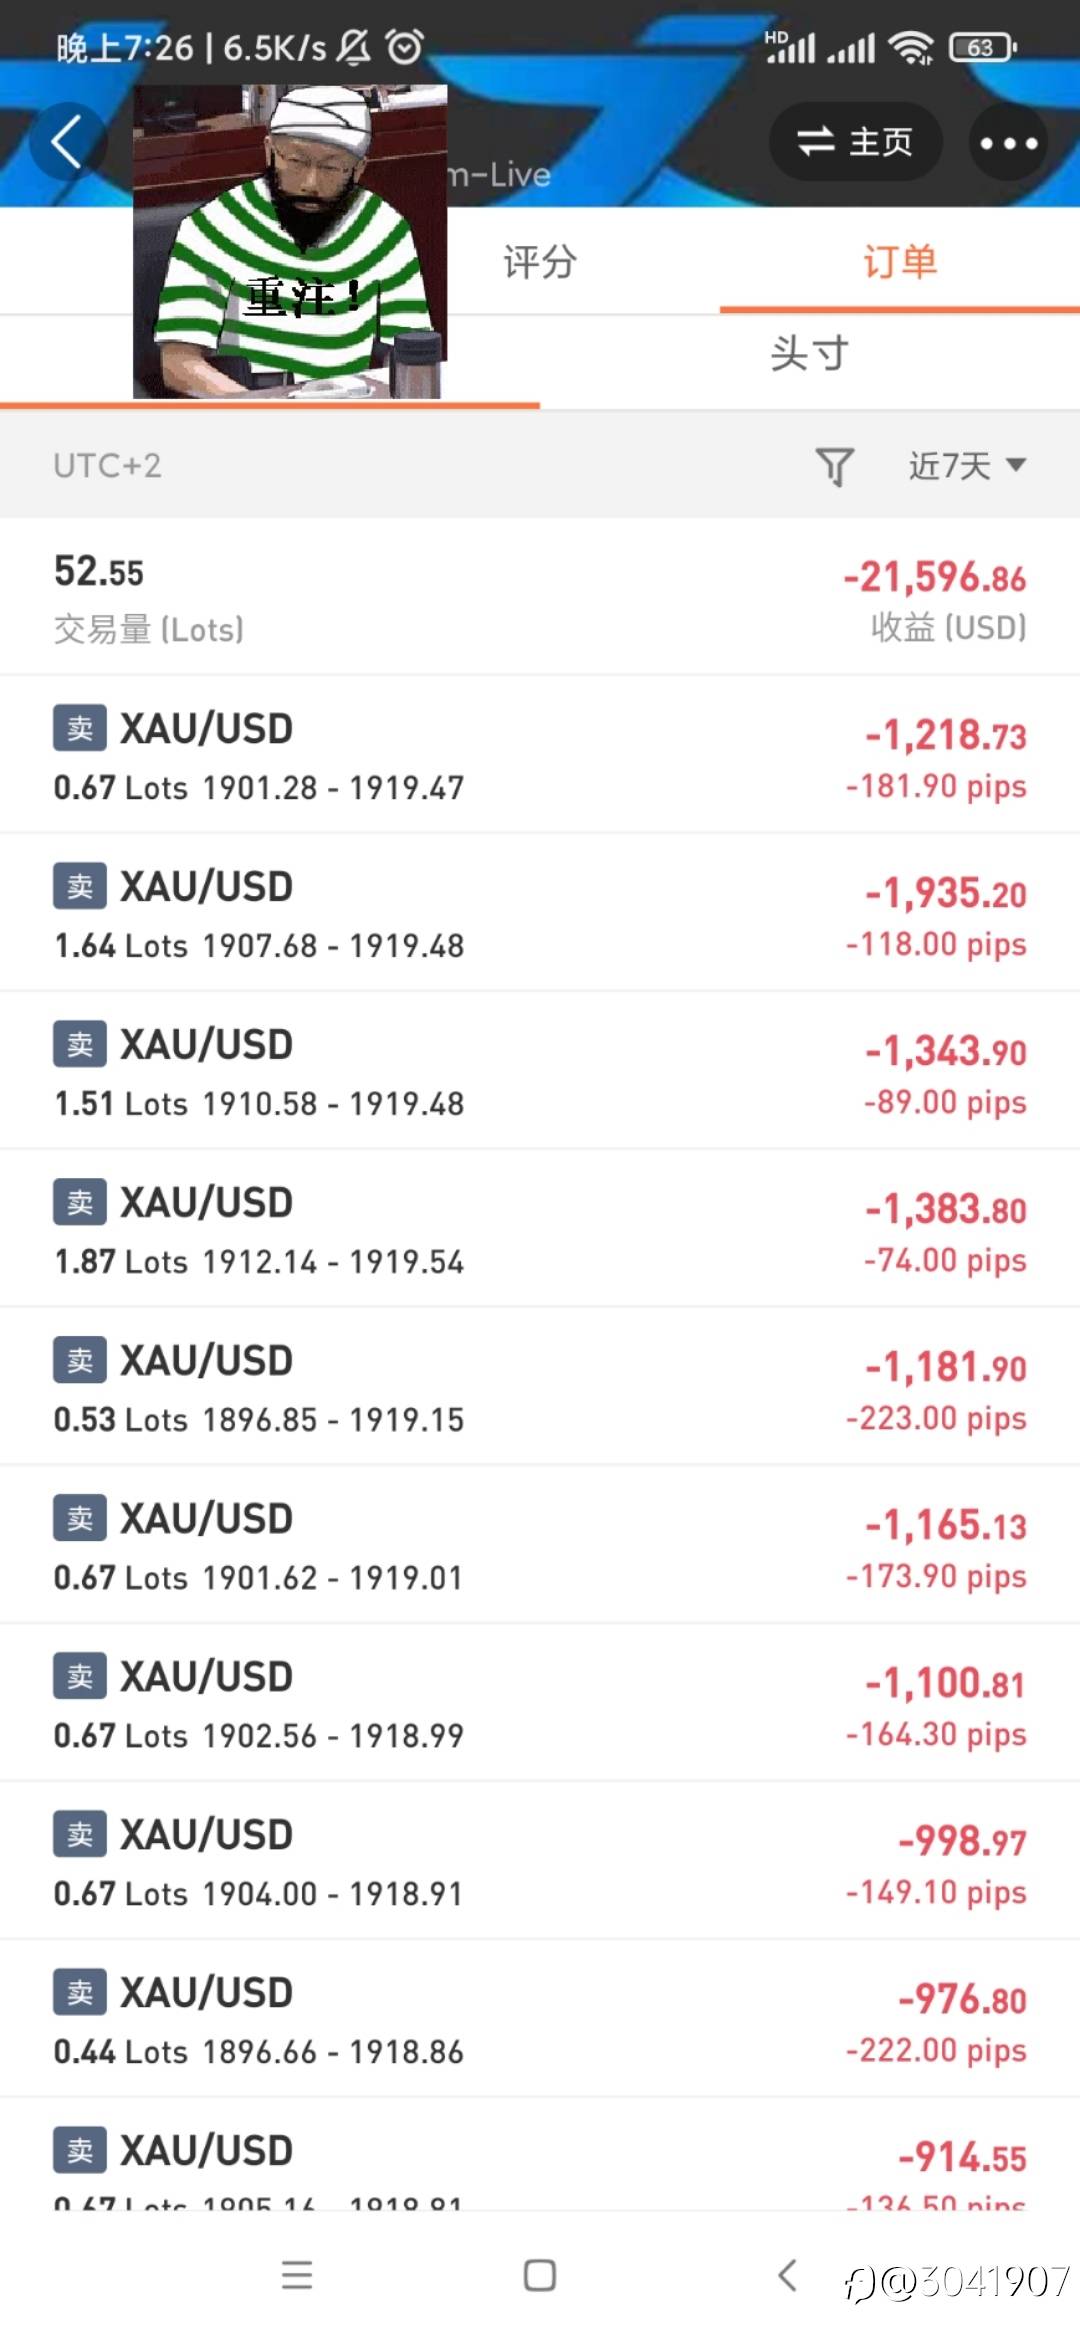The width and height of the screenshot is (1080, 2340).
Task: Click the sell badge on the 1.64 Lots order
Action: coord(80,886)
